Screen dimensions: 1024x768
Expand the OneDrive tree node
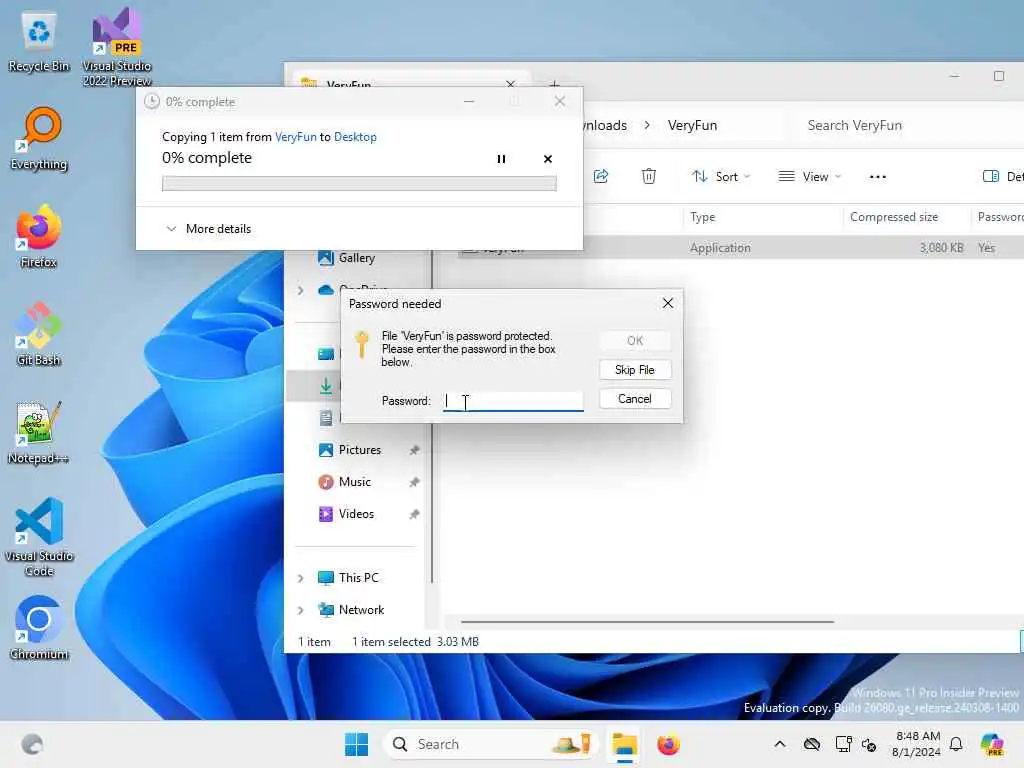pos(300,290)
